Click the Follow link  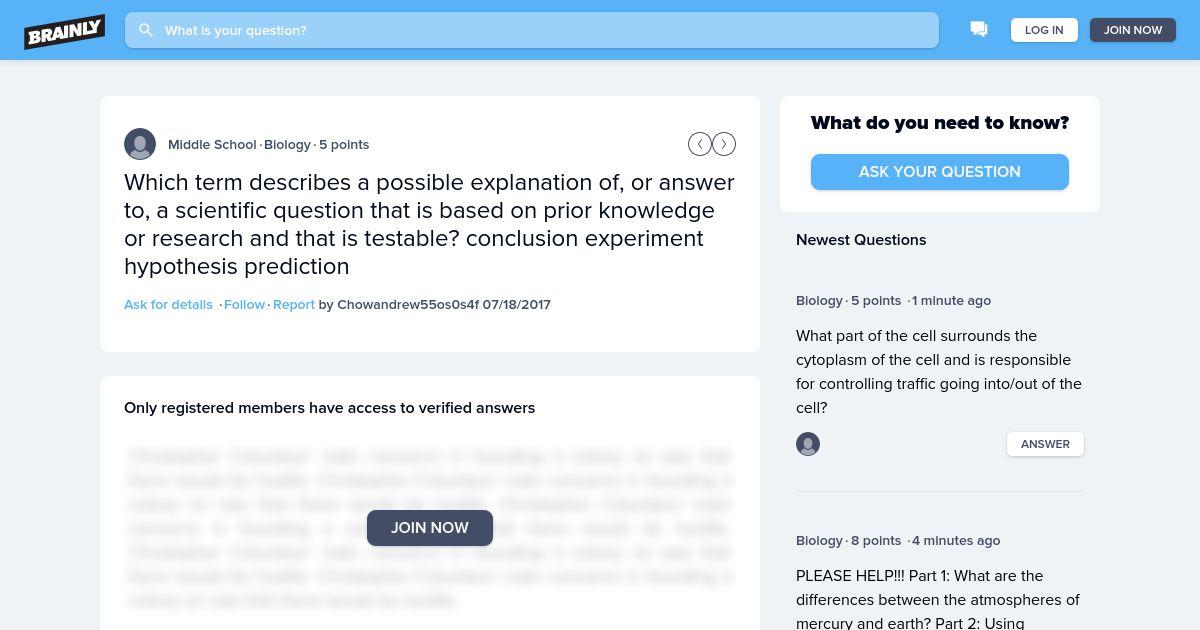[244, 304]
